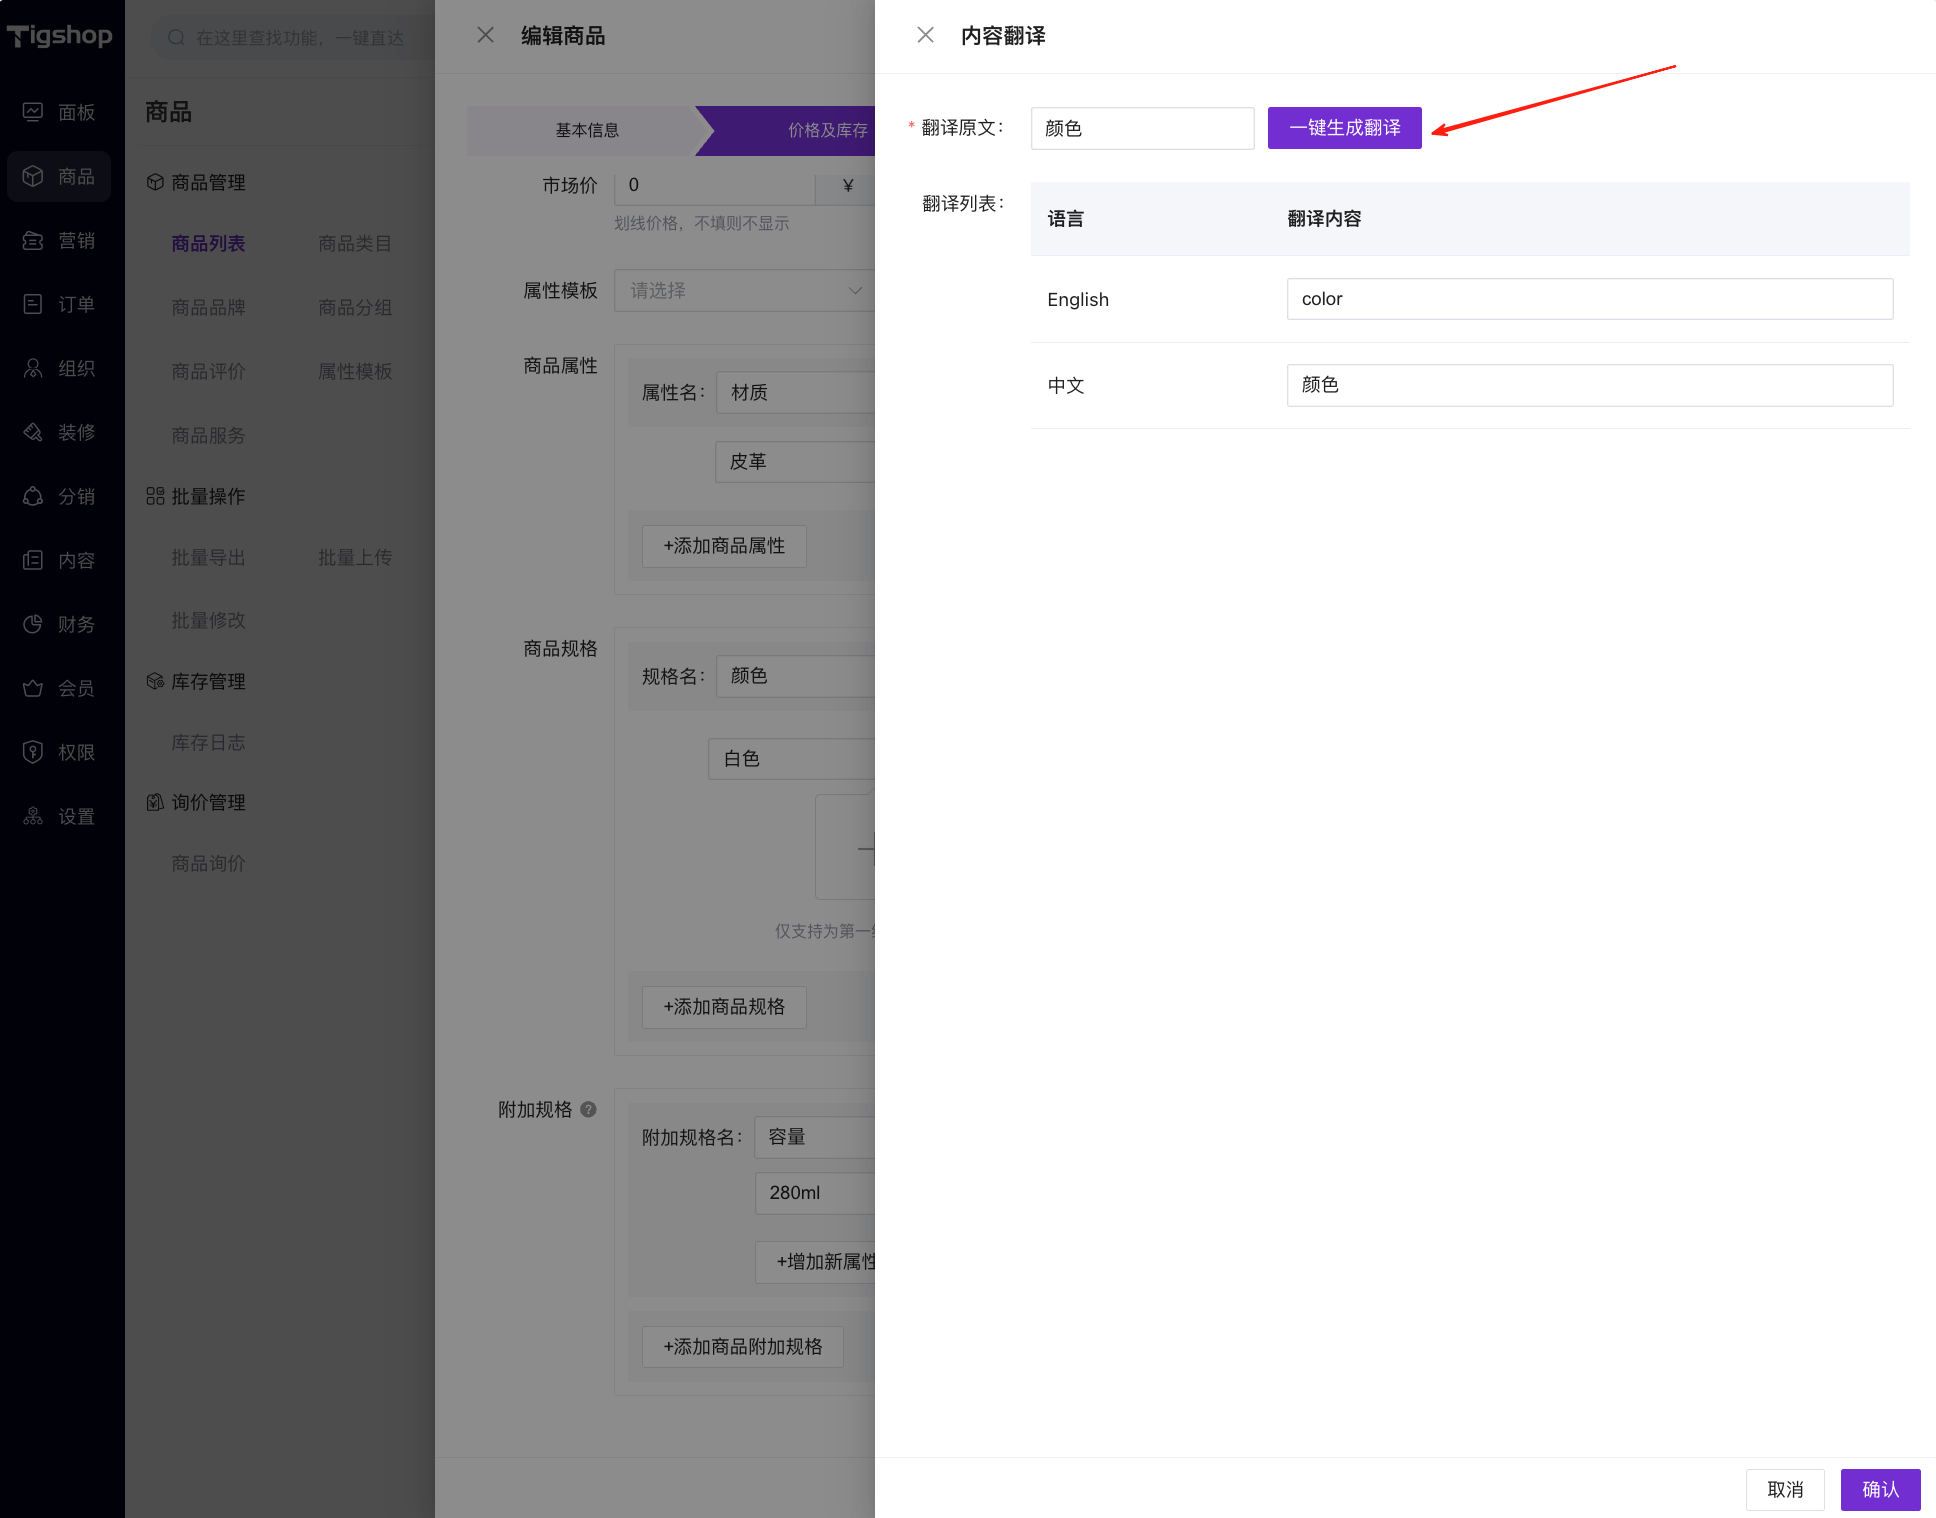Open the 会员 member crown icon
The width and height of the screenshot is (1936, 1518).
(33, 688)
